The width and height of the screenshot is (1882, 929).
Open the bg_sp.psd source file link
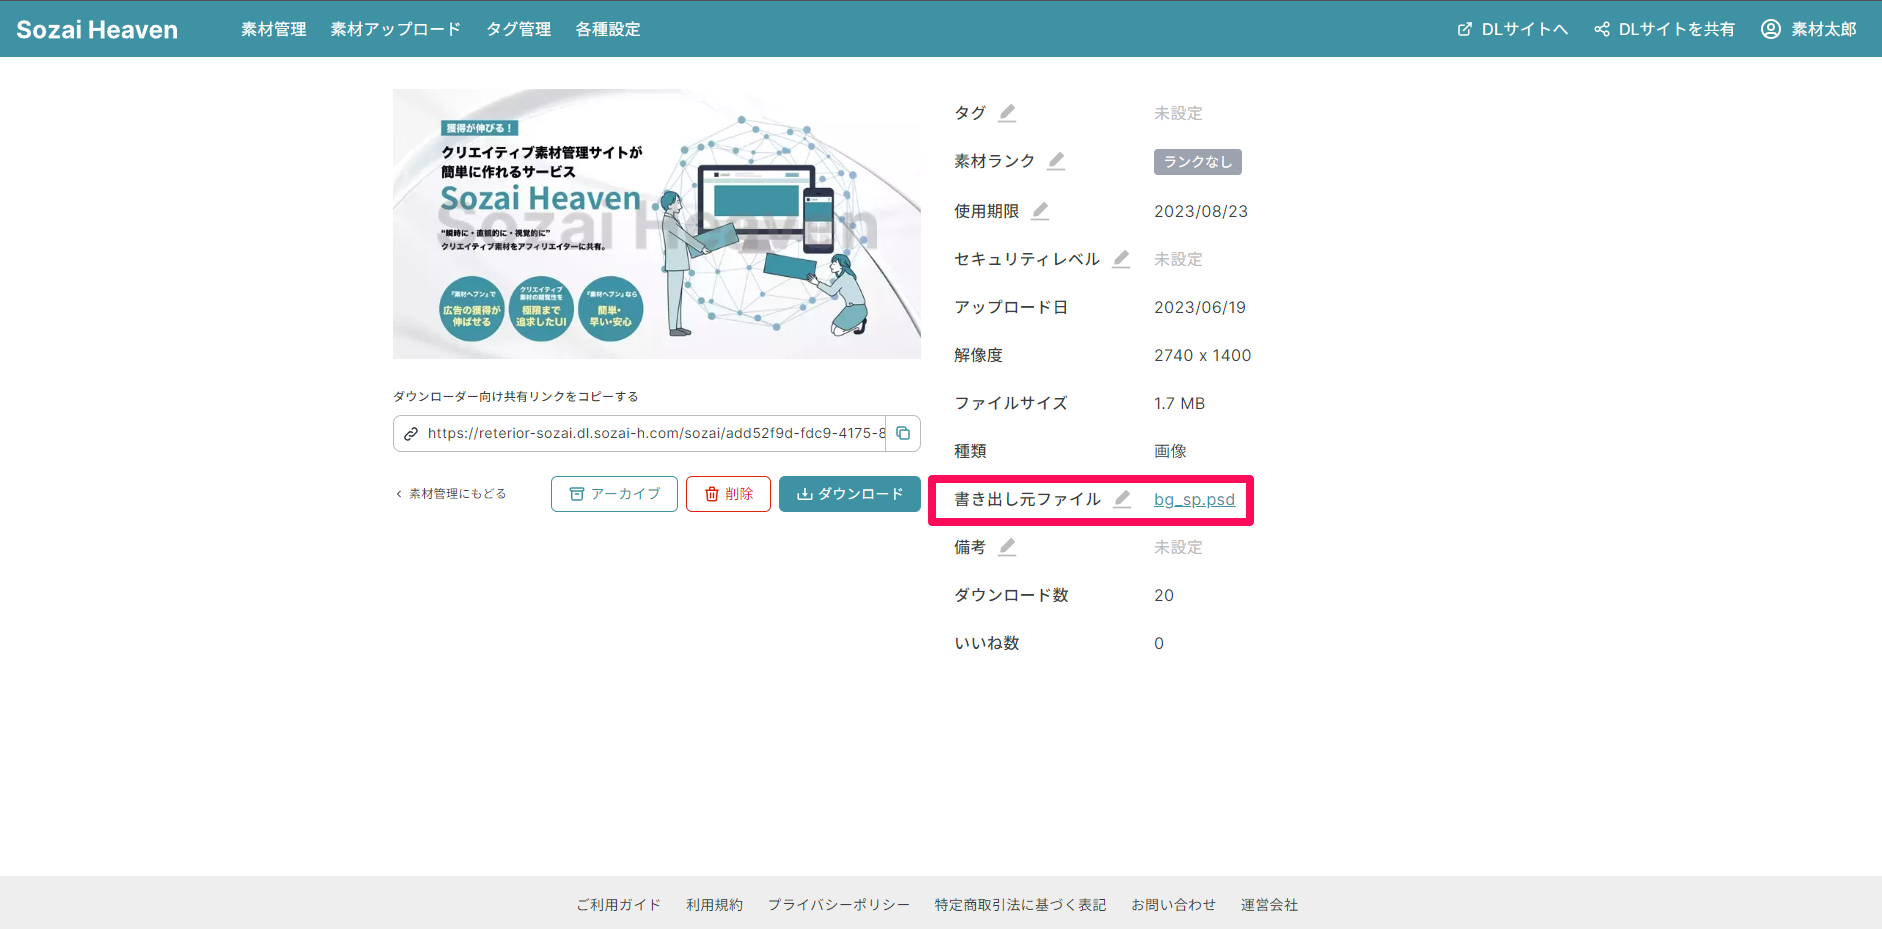click(1194, 499)
